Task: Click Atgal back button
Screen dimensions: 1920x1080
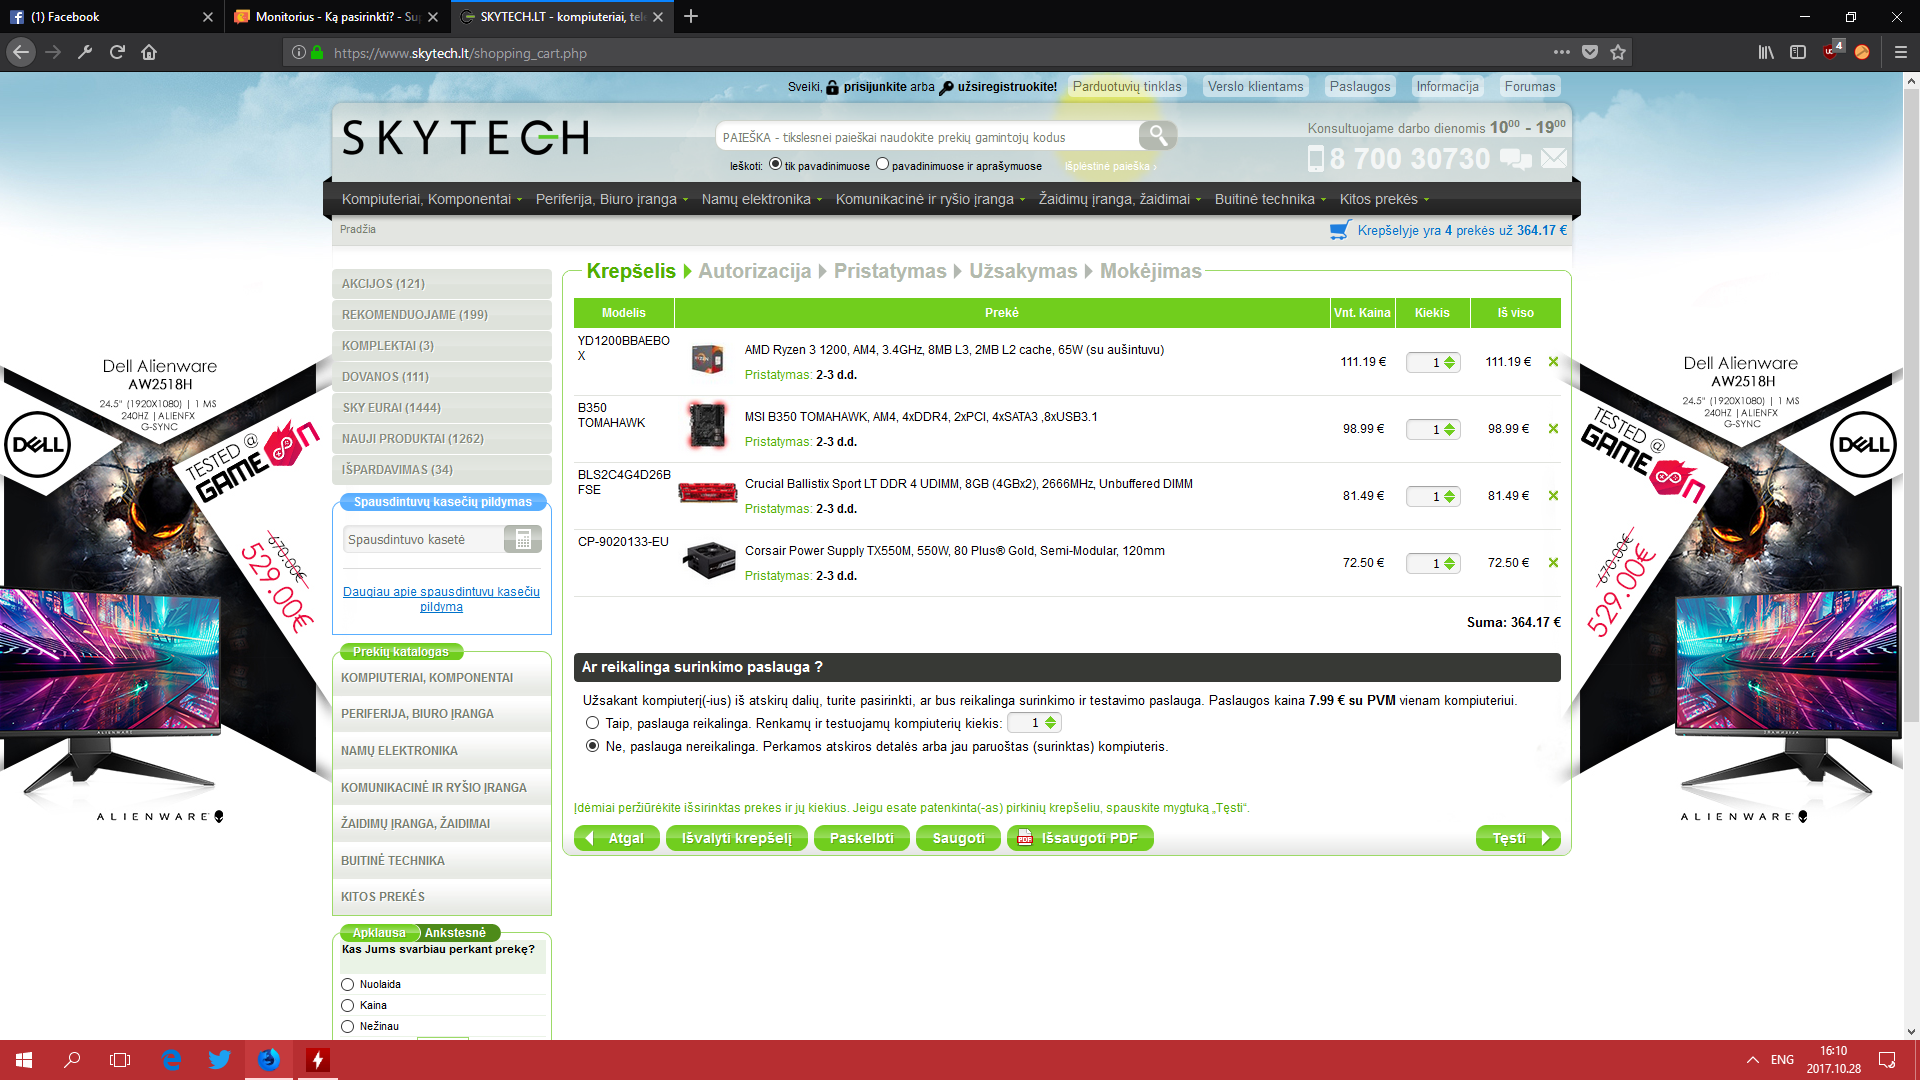Action: [x=616, y=838]
